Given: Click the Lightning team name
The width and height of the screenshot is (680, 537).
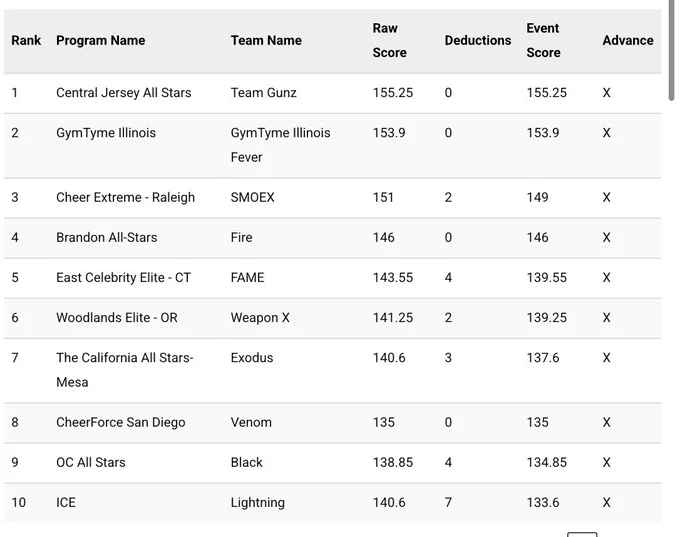Looking at the screenshot, I should 258,503.
